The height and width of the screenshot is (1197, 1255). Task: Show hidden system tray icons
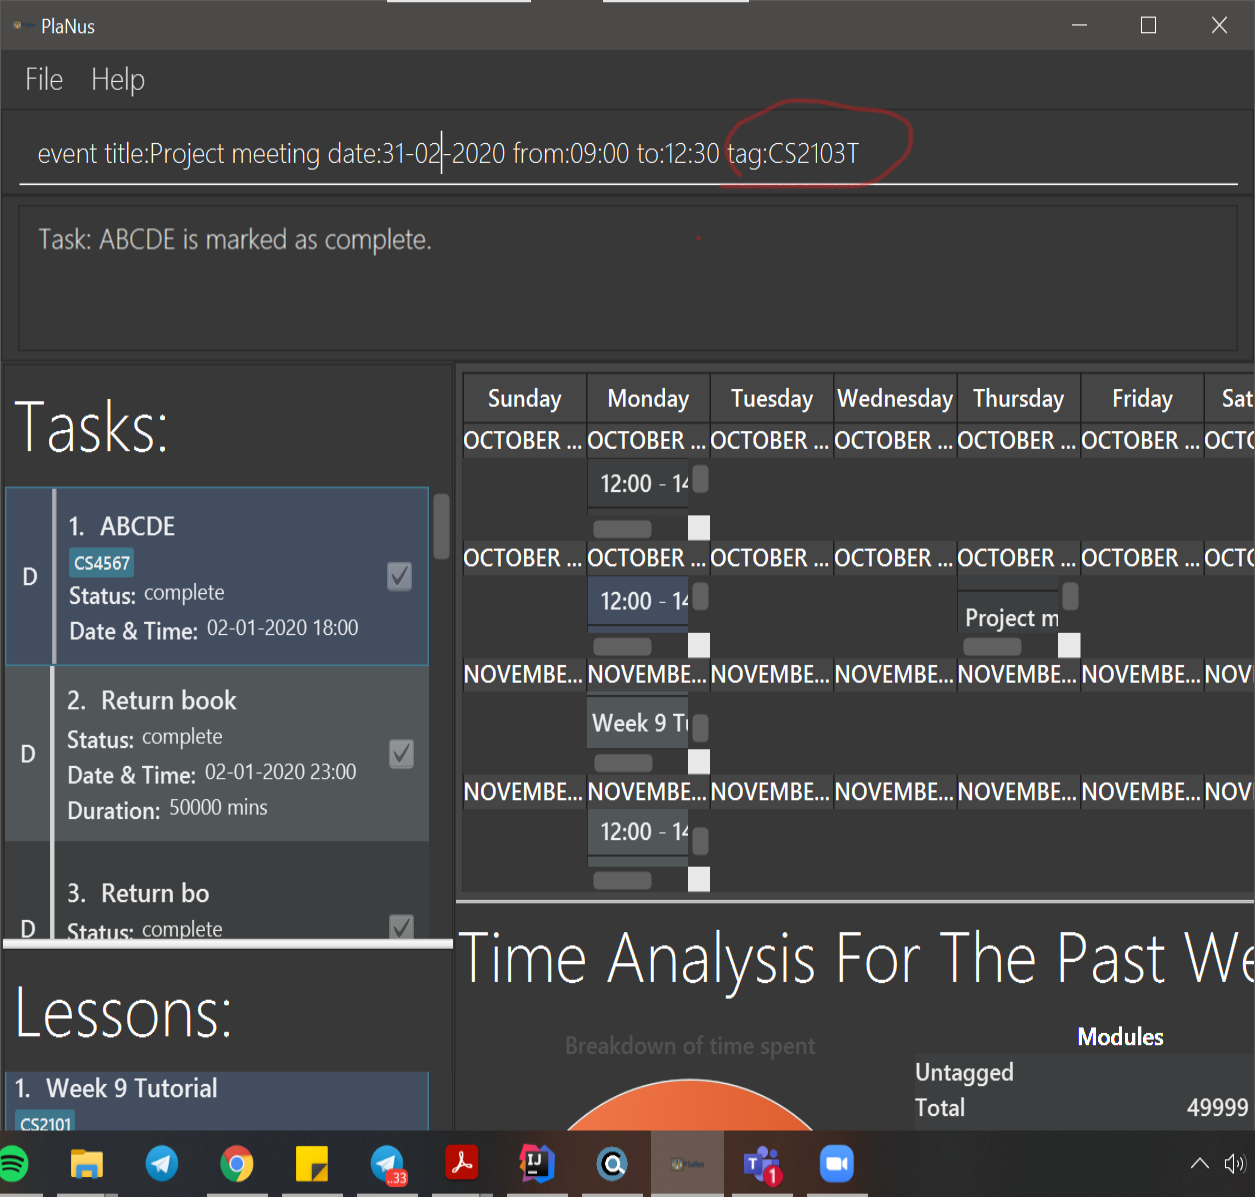1199,1163
